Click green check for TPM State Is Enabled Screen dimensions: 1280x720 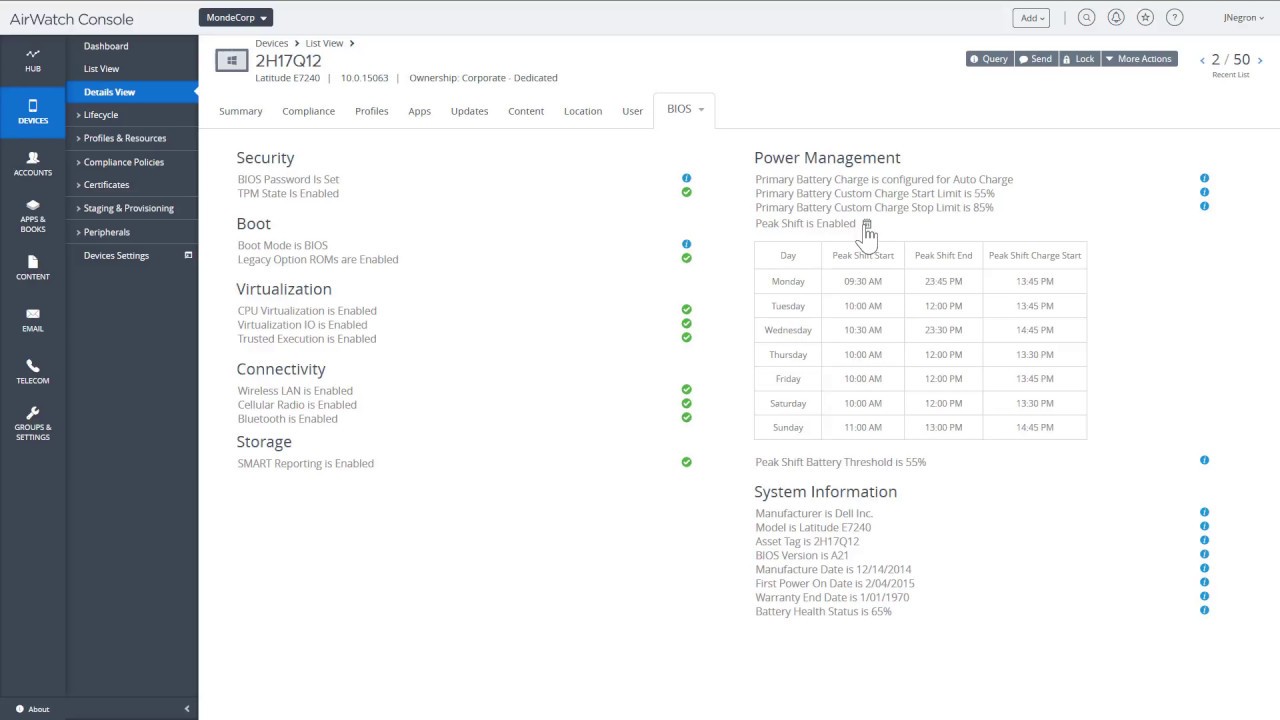(686, 192)
